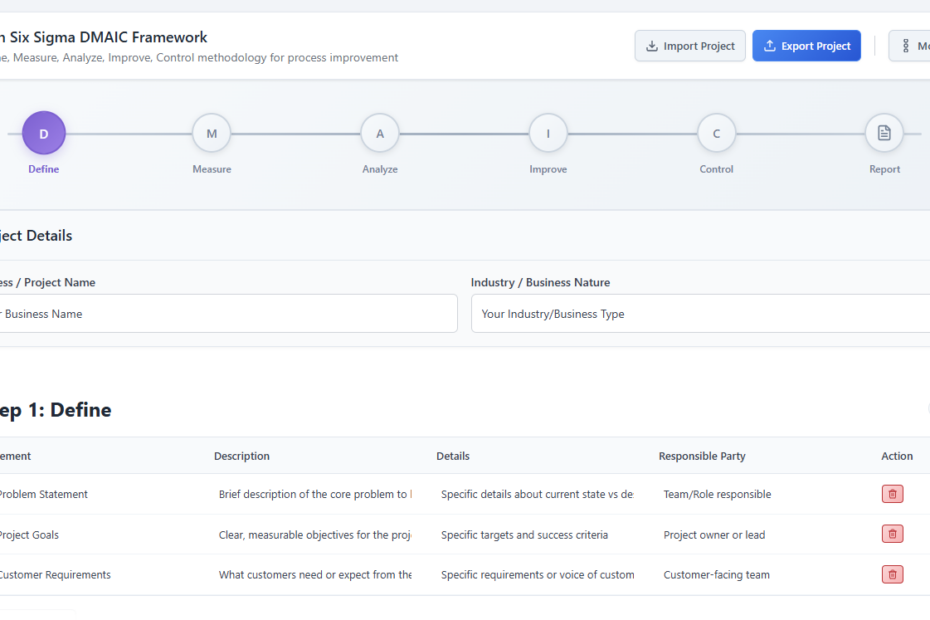Click the Import Project button
The image size is (930, 620).
690,46
